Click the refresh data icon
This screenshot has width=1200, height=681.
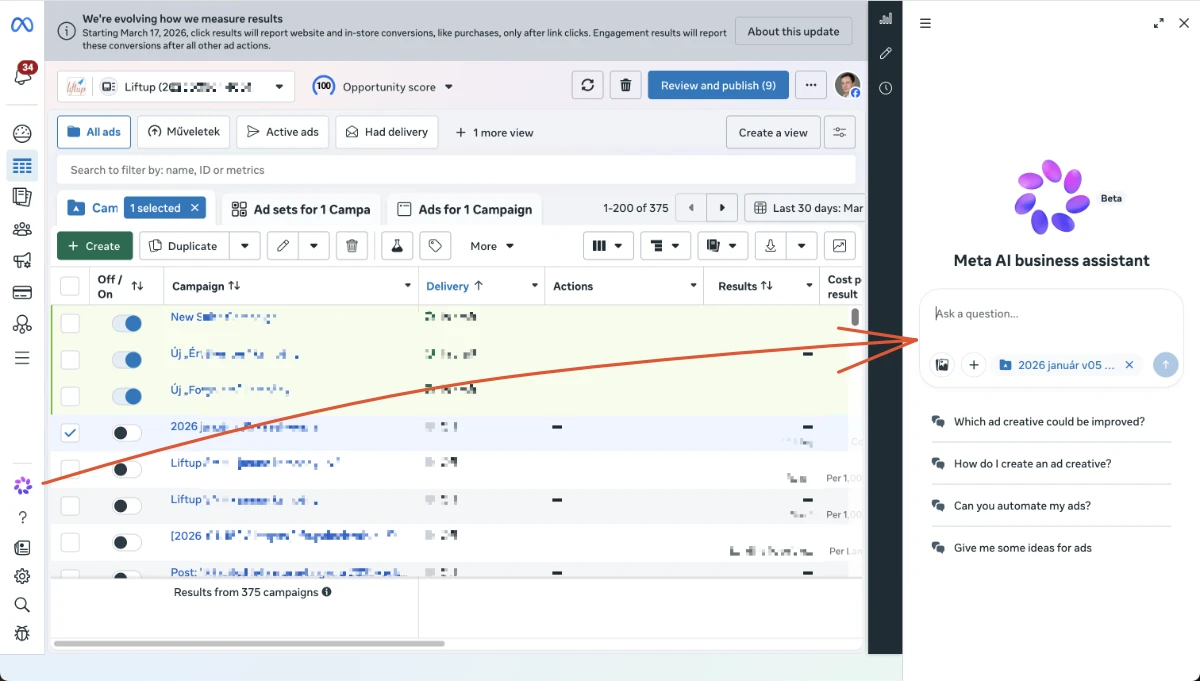click(x=588, y=86)
